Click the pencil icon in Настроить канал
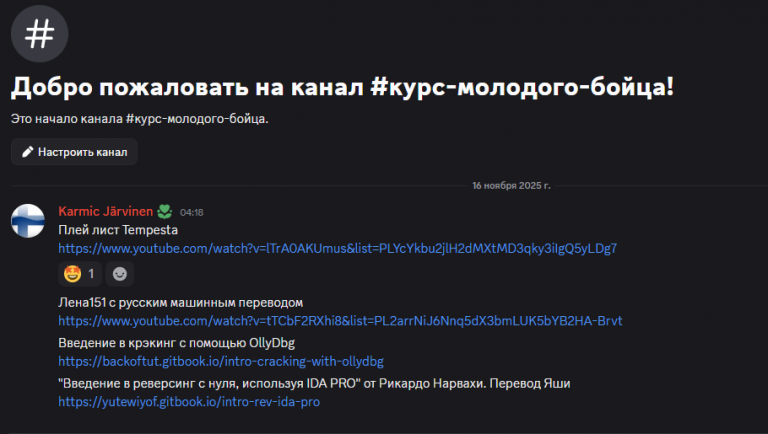This screenshot has width=768, height=434. click(x=27, y=152)
